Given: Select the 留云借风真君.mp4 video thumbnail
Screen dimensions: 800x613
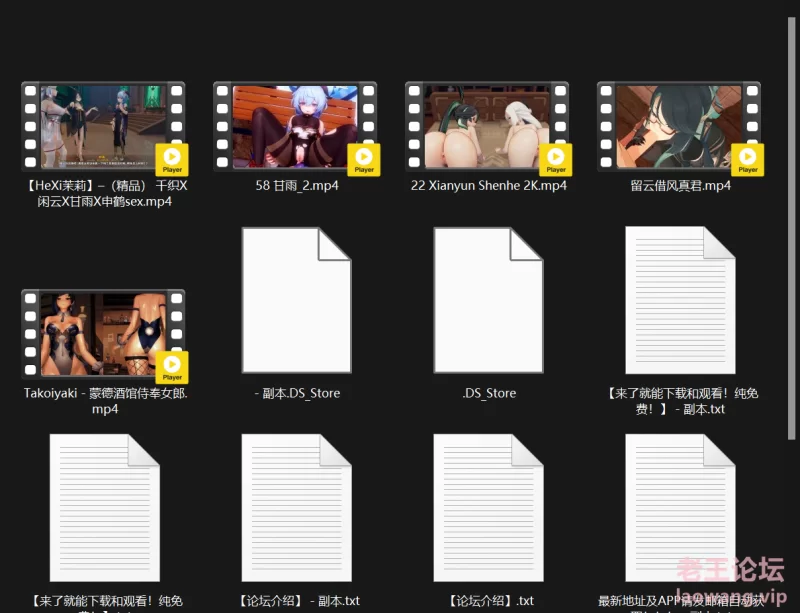Looking at the screenshot, I should (x=680, y=127).
